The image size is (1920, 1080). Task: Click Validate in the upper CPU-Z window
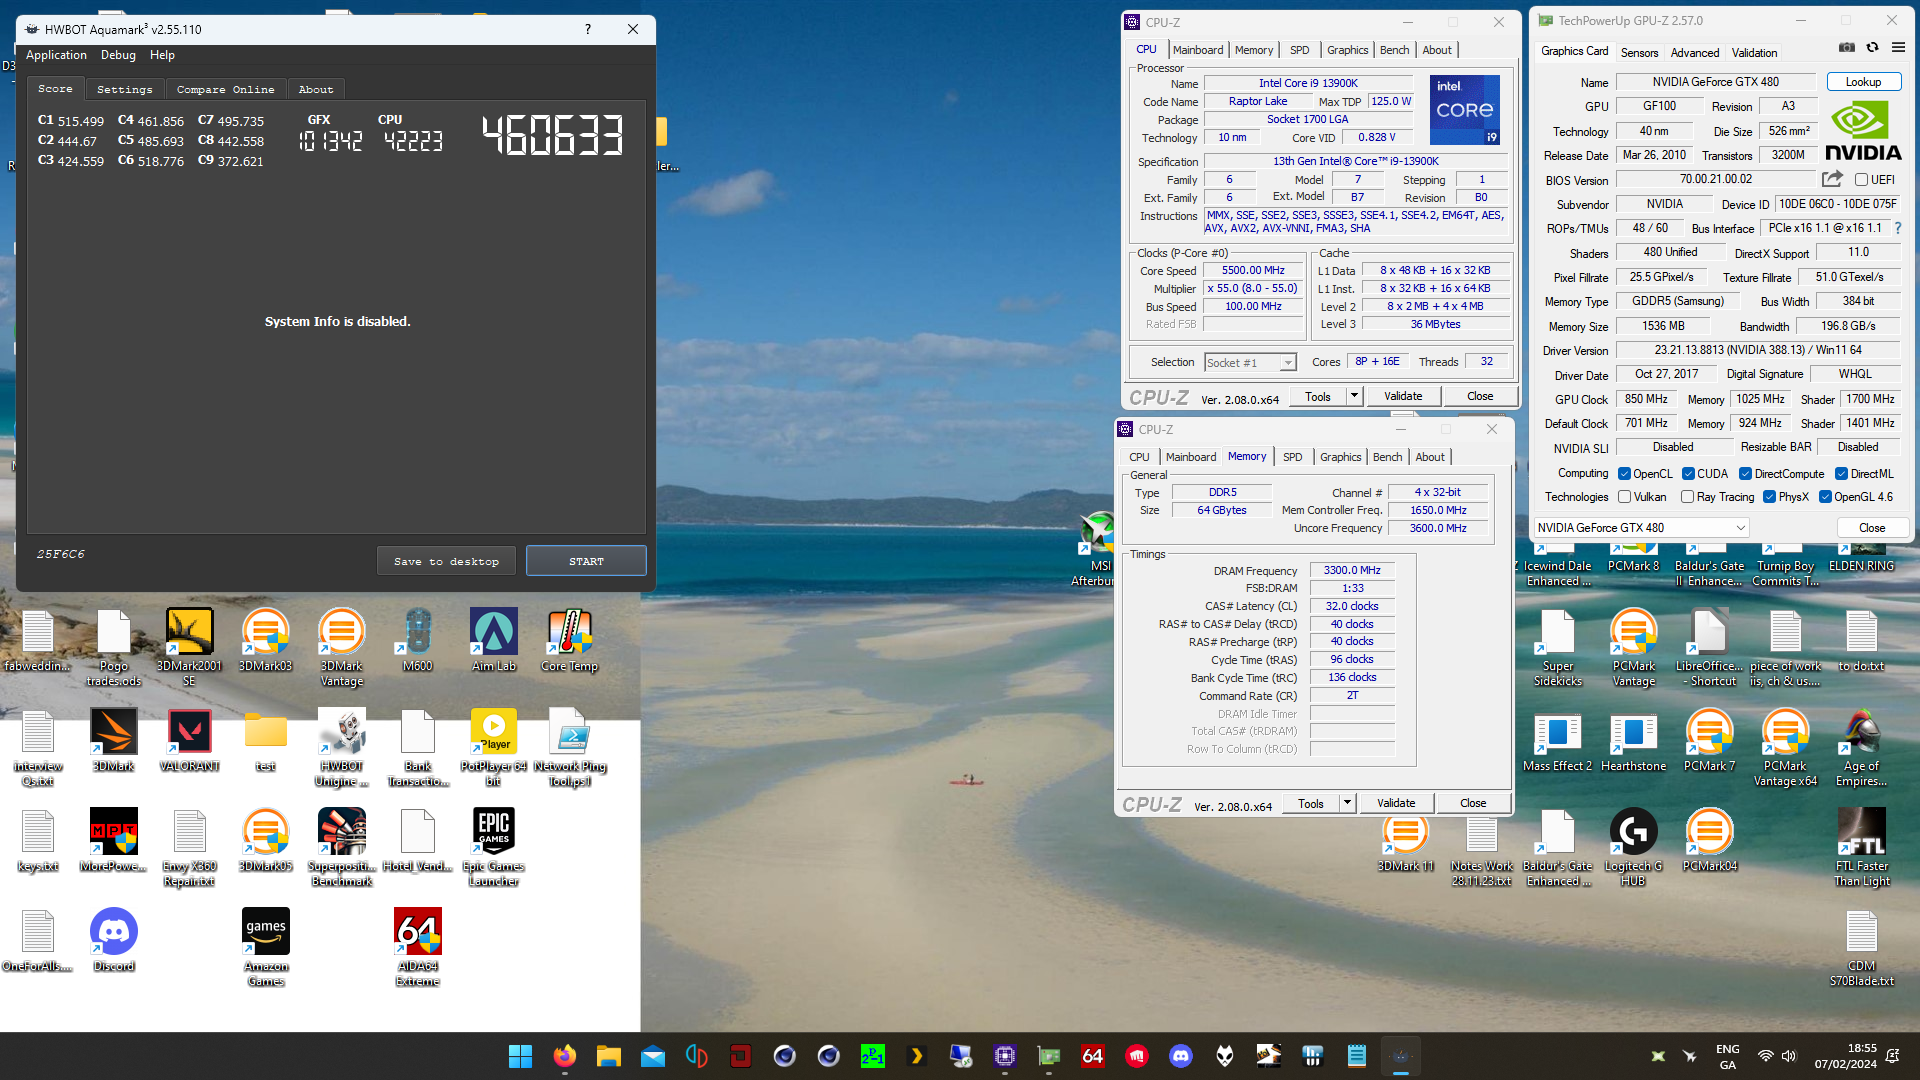point(1403,396)
